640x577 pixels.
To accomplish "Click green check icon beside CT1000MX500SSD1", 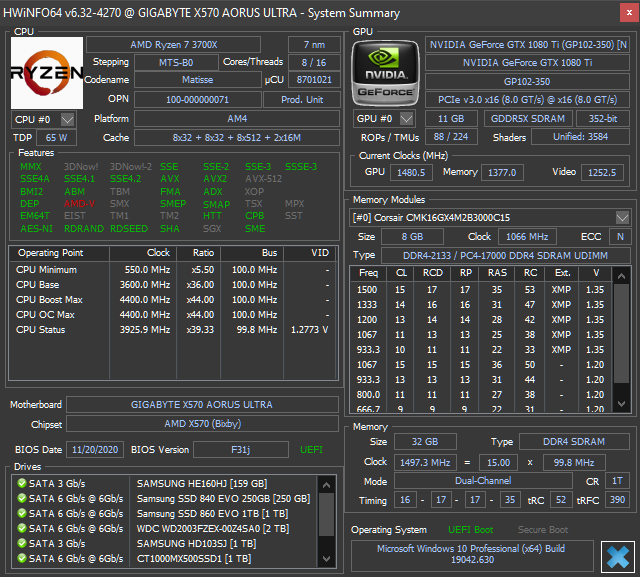I will 22,558.
